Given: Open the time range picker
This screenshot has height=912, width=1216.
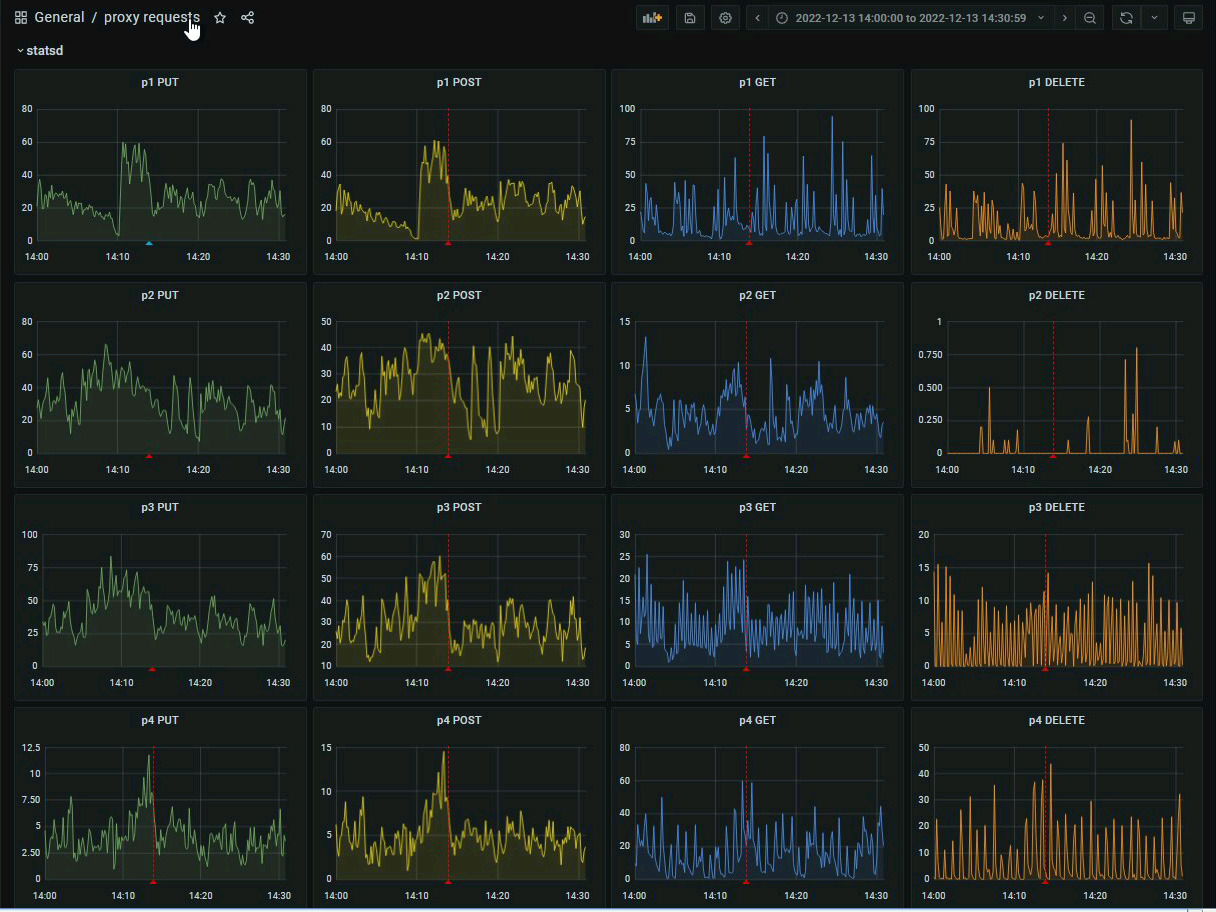Looking at the screenshot, I should (x=910, y=18).
